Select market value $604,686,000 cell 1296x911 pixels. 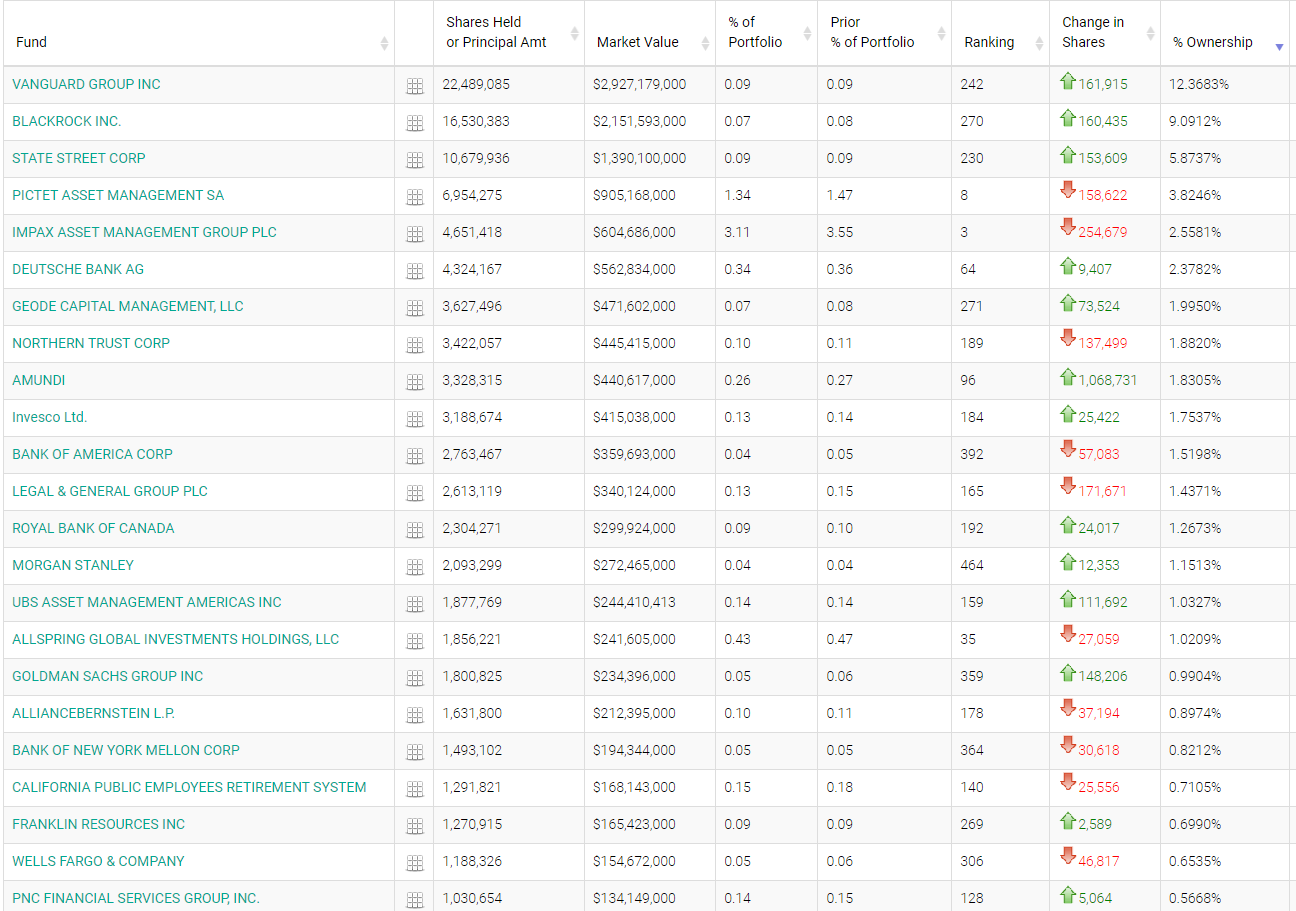coord(634,232)
